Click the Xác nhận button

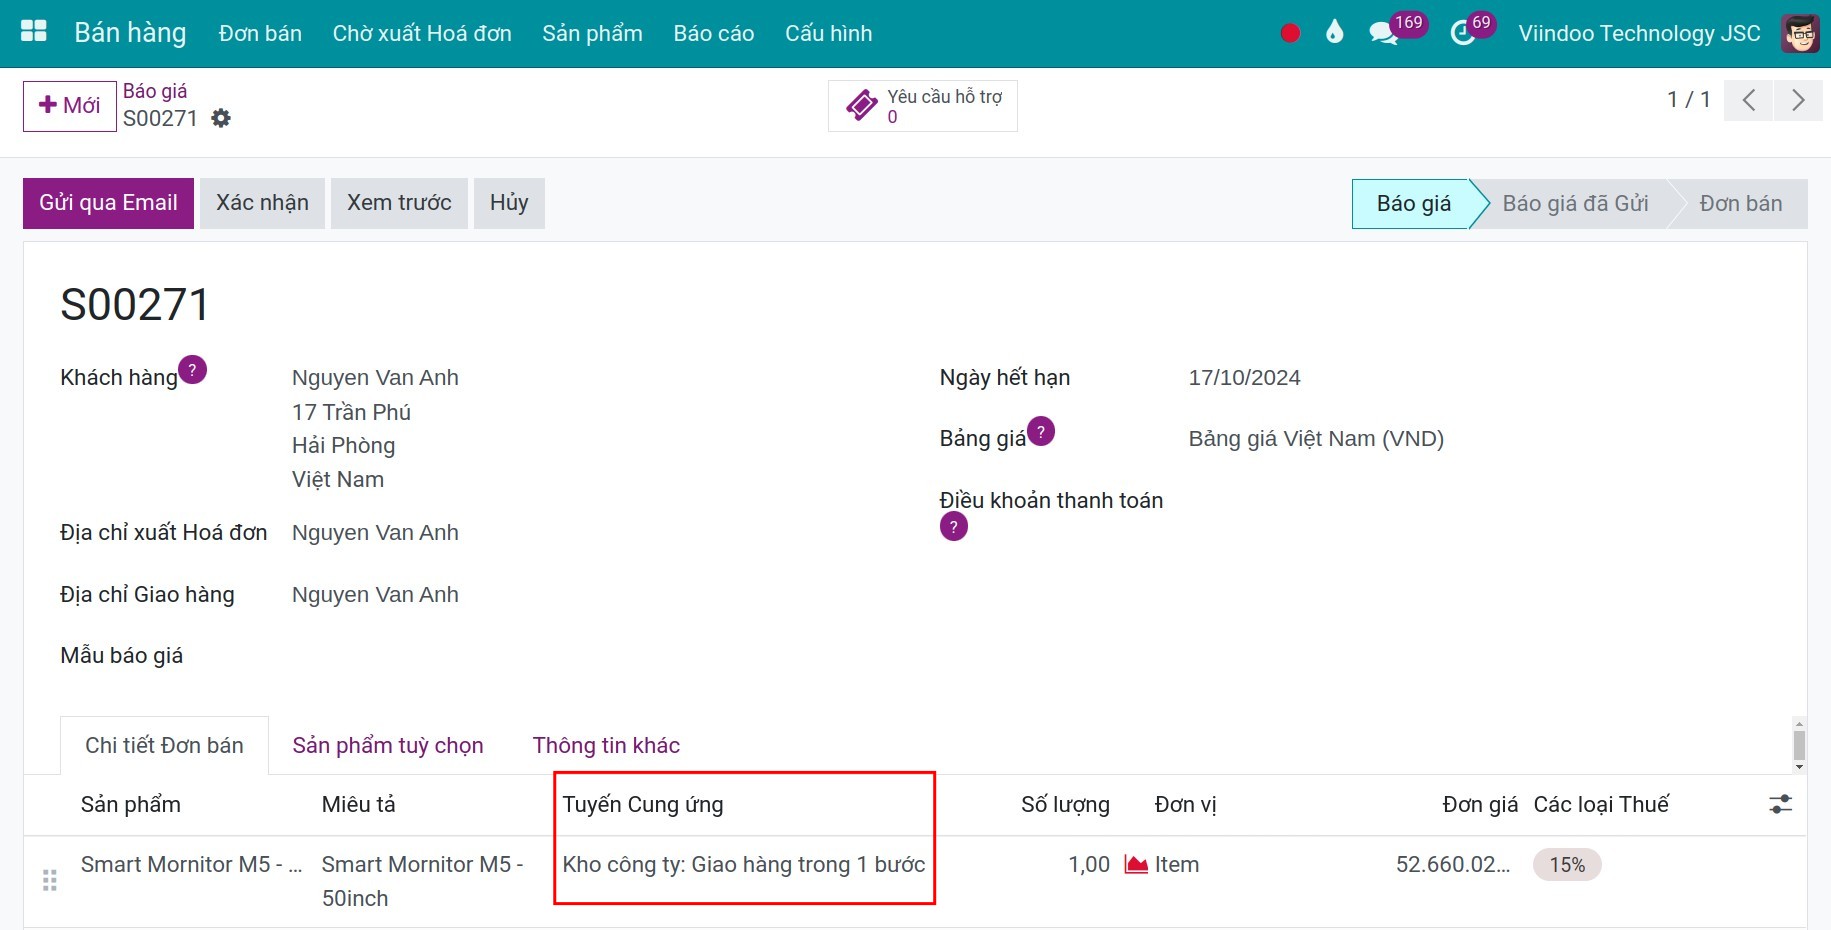pyautogui.click(x=261, y=202)
